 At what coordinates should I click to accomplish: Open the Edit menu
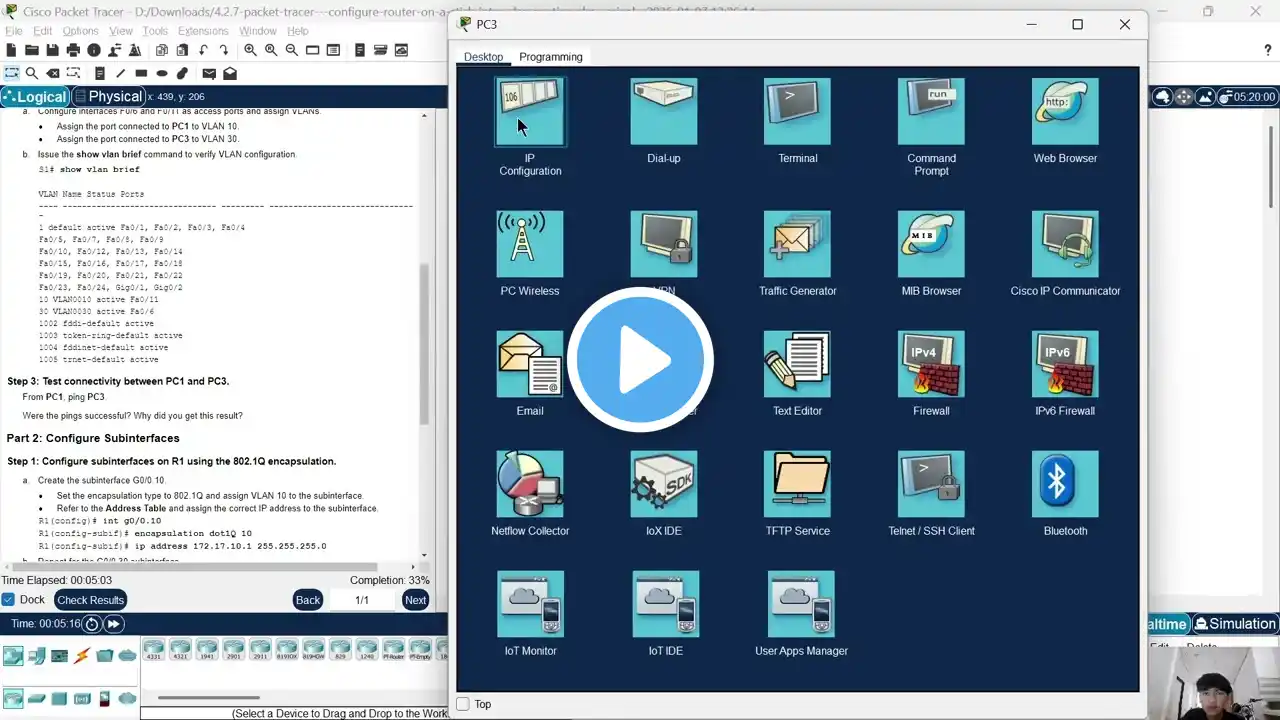coord(42,31)
